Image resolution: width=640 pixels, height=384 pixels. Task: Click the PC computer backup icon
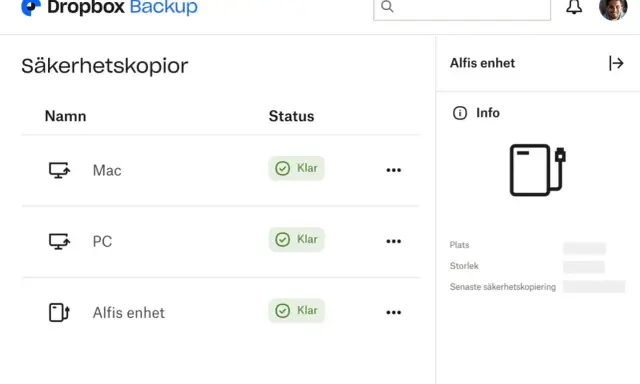click(59, 241)
